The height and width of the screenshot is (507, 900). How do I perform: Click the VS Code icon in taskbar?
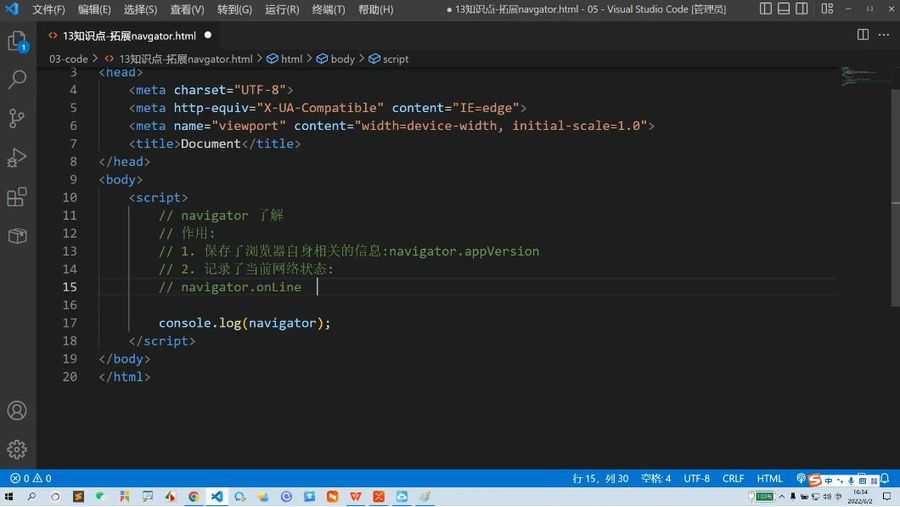tap(217, 497)
